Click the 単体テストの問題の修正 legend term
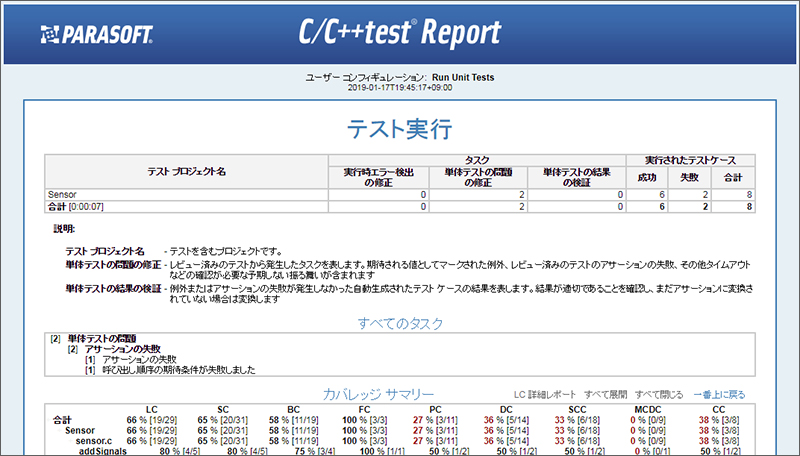The image size is (800, 456). pyautogui.click(x=113, y=265)
